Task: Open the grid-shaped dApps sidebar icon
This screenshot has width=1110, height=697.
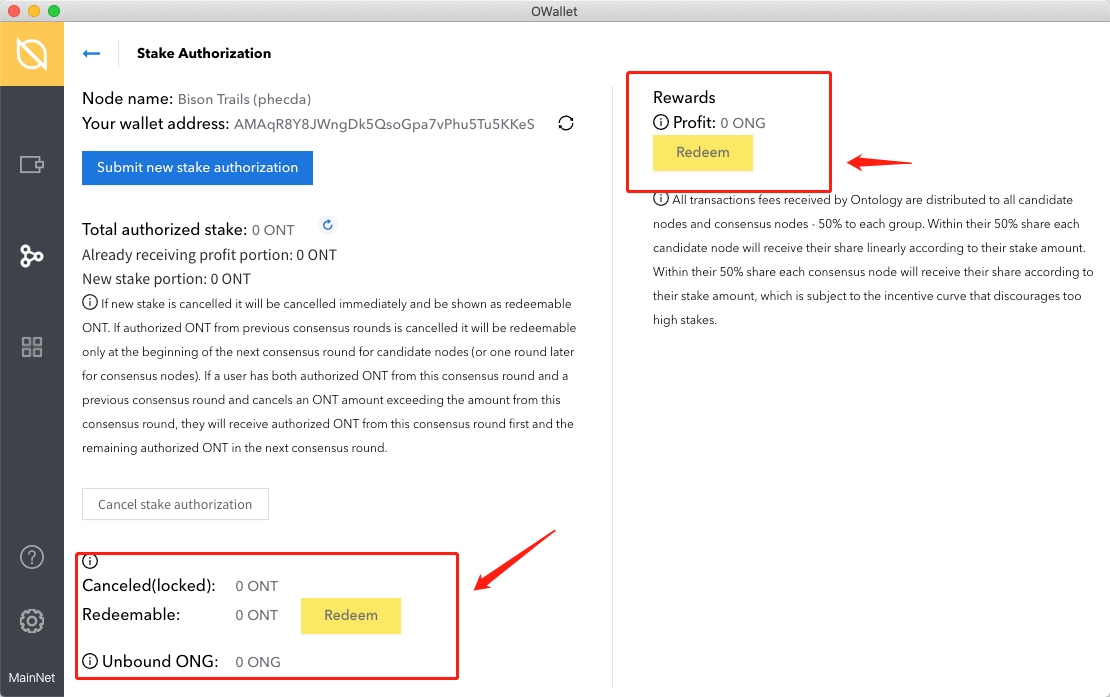Action: 32,347
